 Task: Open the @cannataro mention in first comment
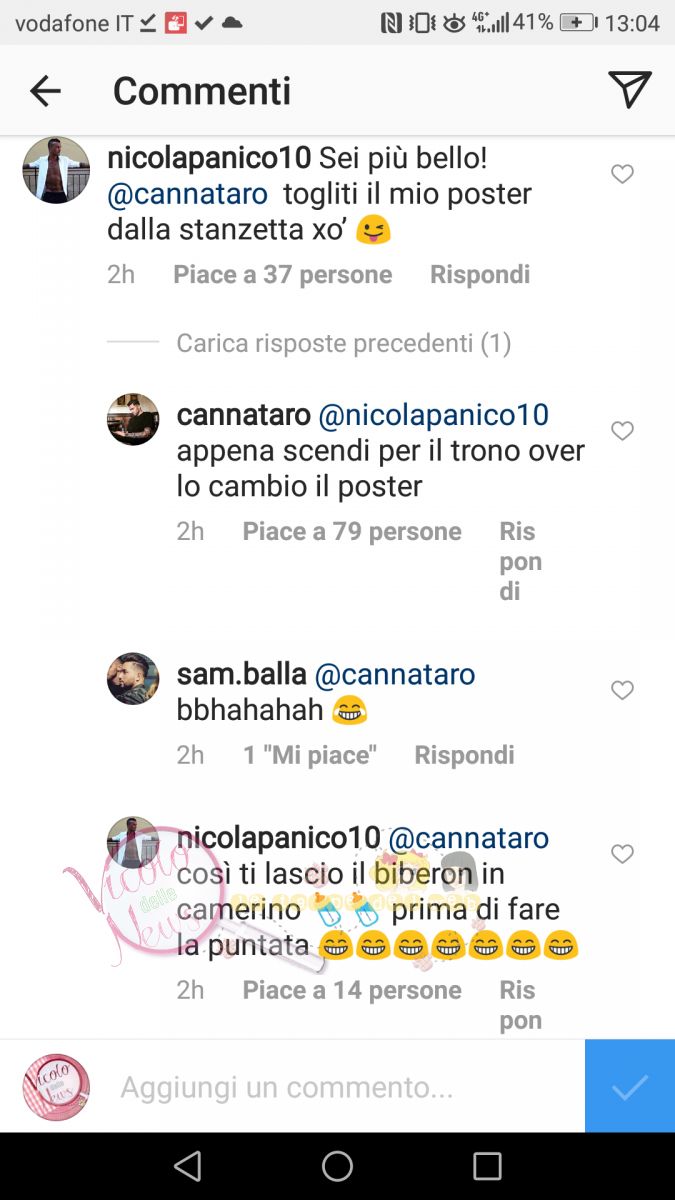pos(187,194)
